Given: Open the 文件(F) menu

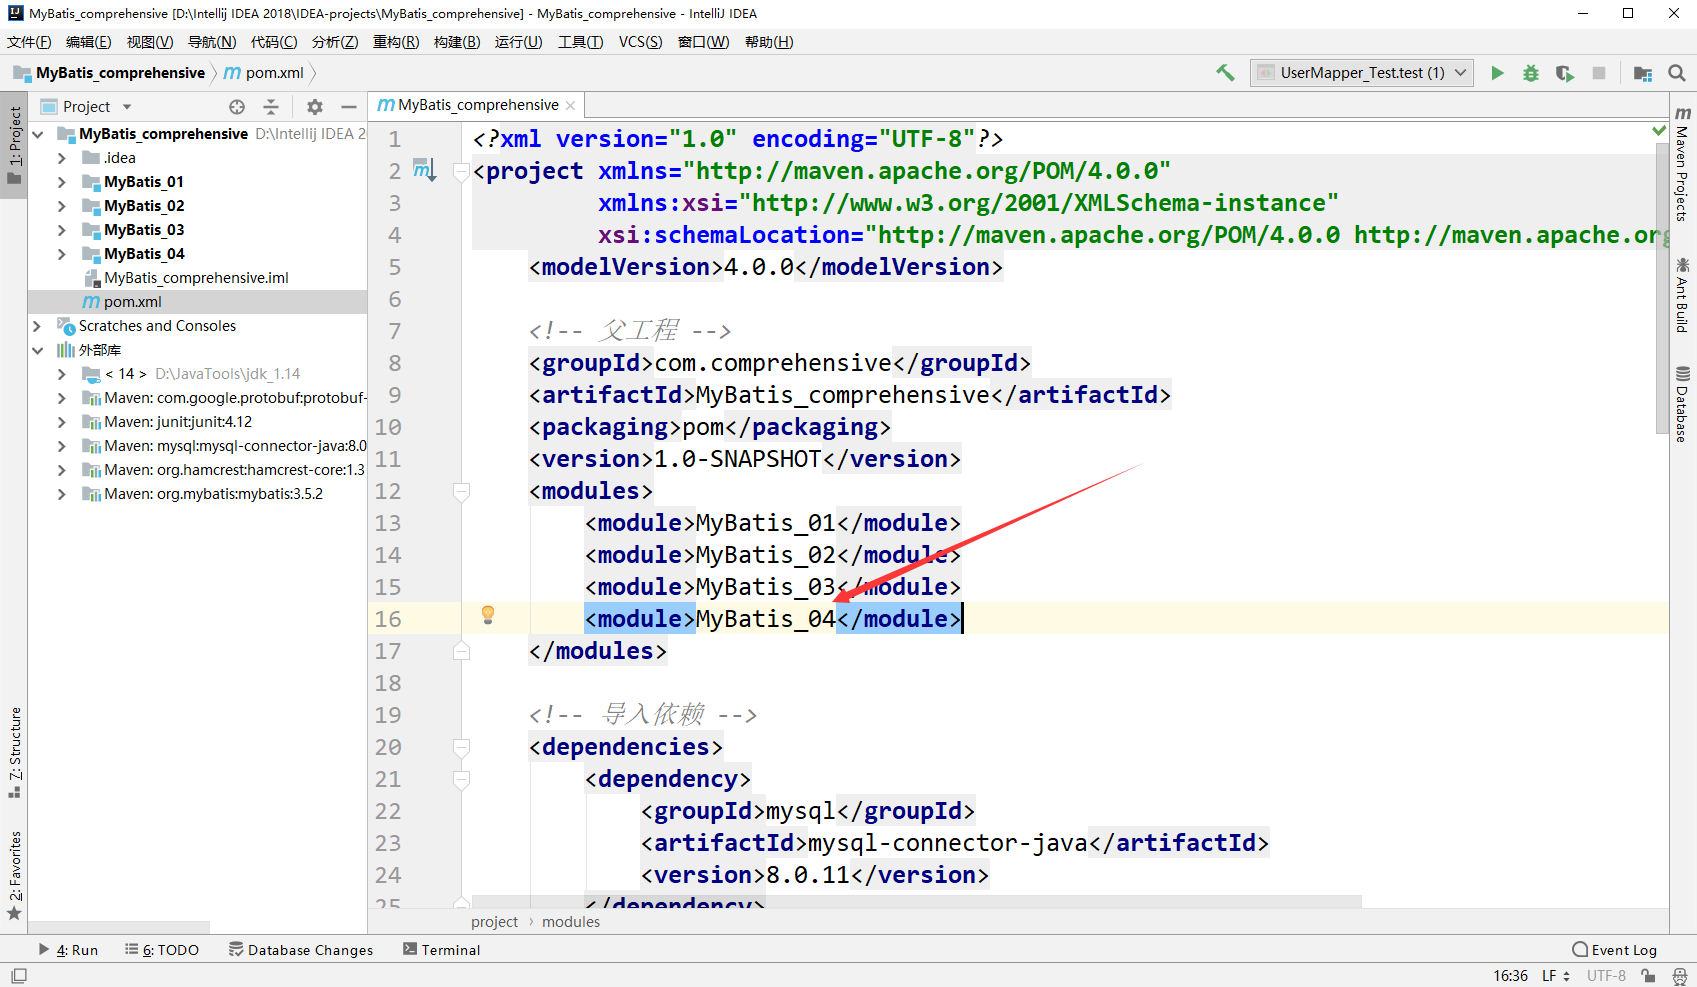Looking at the screenshot, I should [x=29, y=42].
